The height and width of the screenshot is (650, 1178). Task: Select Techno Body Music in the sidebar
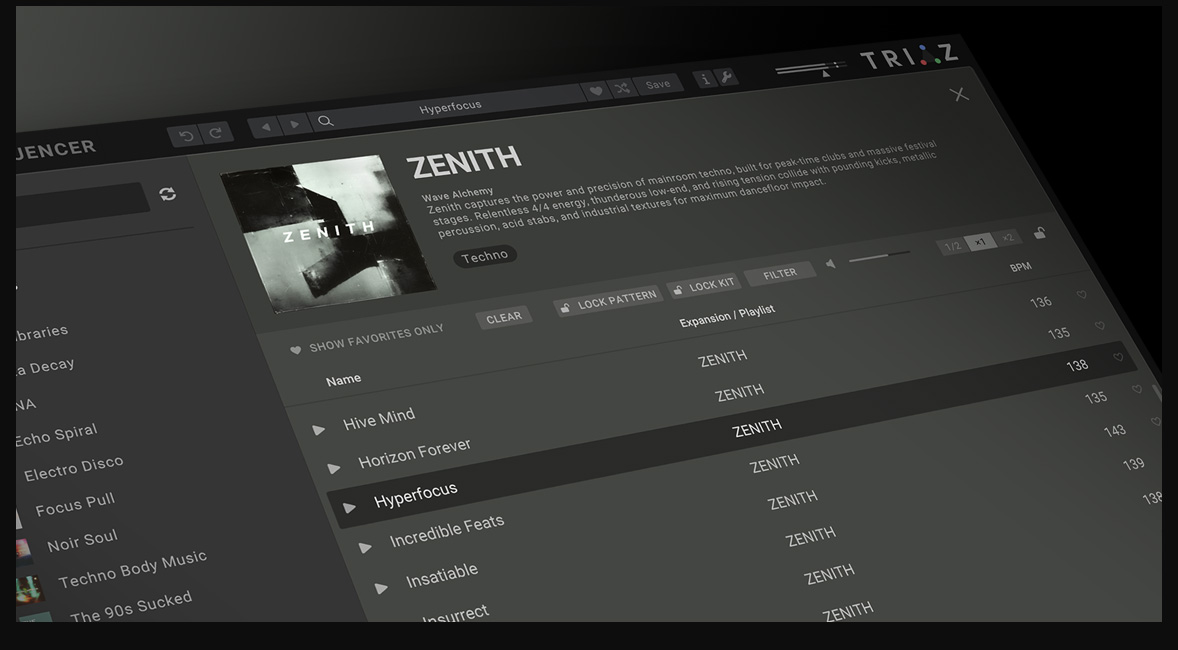pyautogui.click(x=132, y=569)
